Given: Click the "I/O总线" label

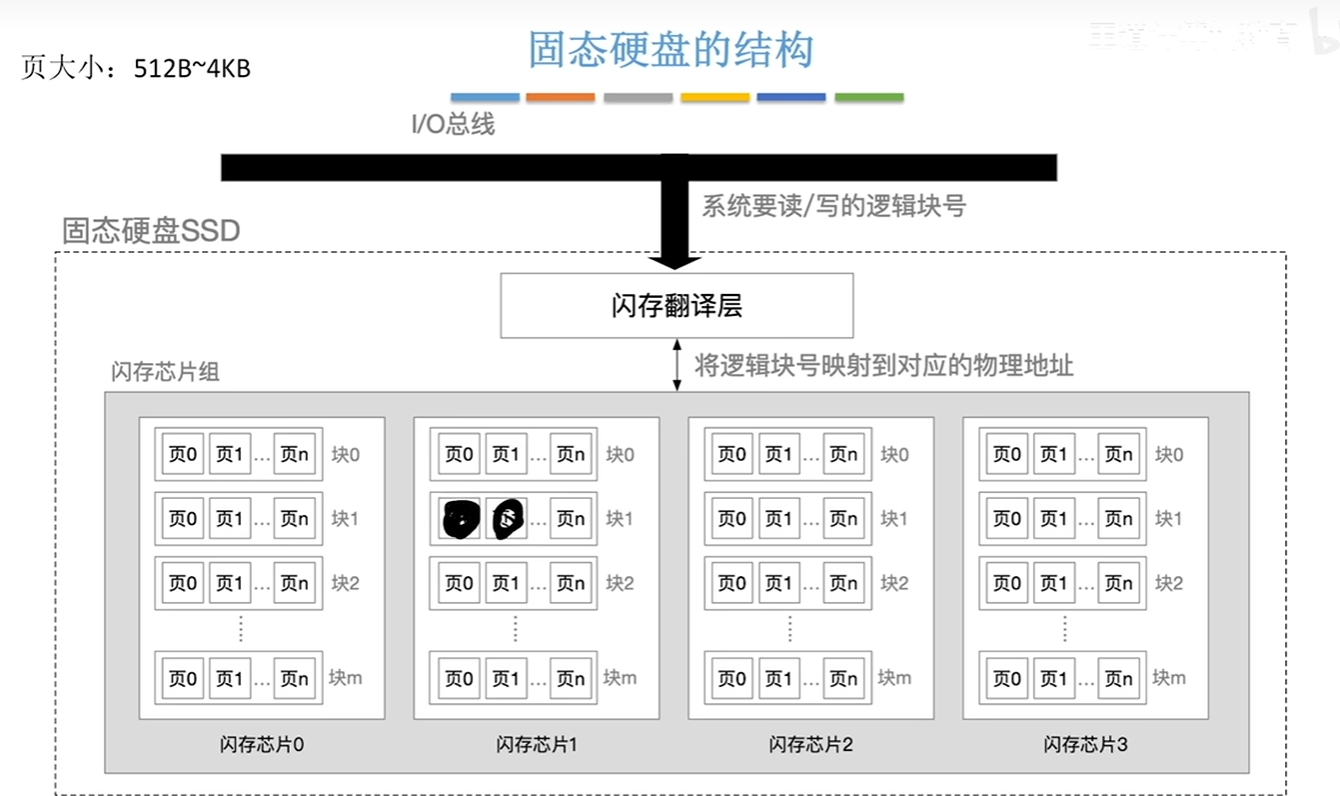Looking at the screenshot, I should [453, 125].
